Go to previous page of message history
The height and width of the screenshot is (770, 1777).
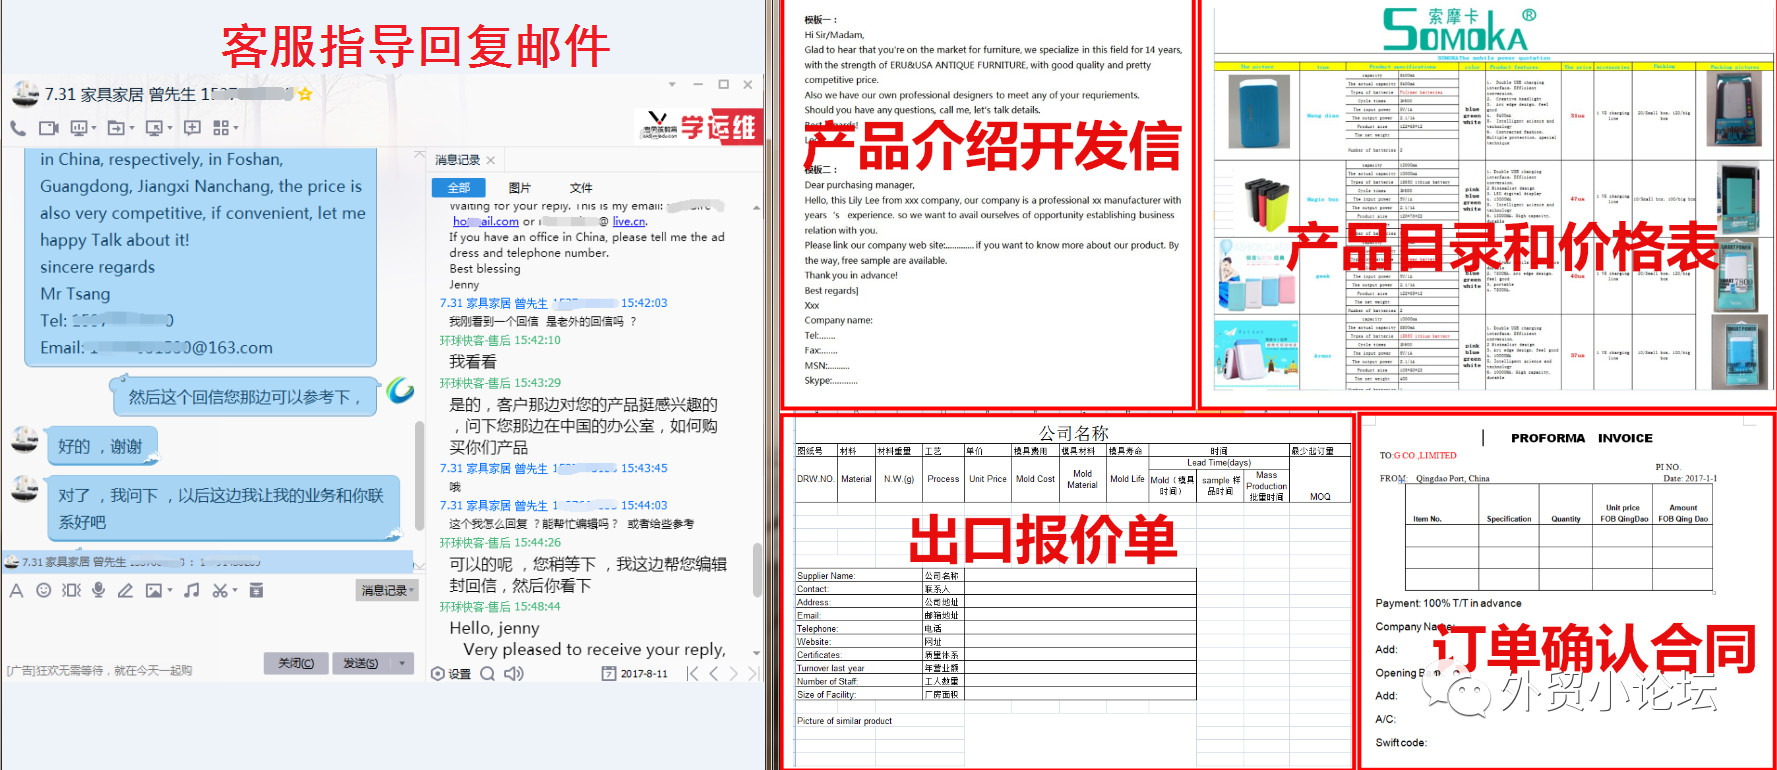tap(714, 674)
